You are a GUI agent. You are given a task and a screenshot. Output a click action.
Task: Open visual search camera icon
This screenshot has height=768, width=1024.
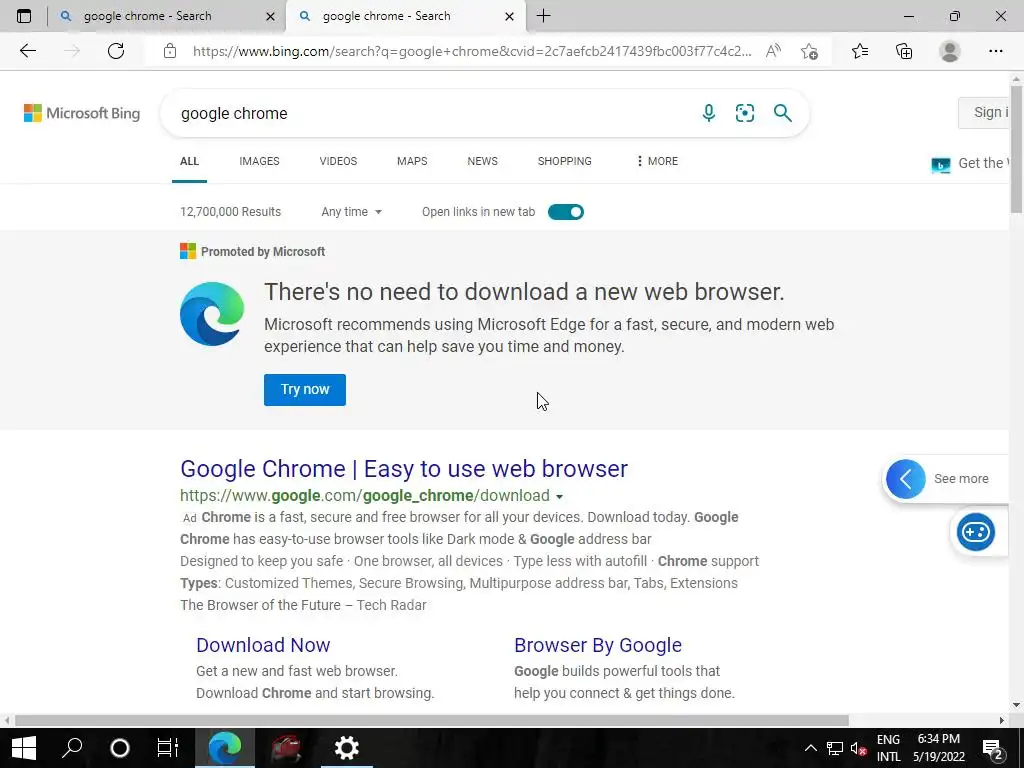pyautogui.click(x=744, y=113)
